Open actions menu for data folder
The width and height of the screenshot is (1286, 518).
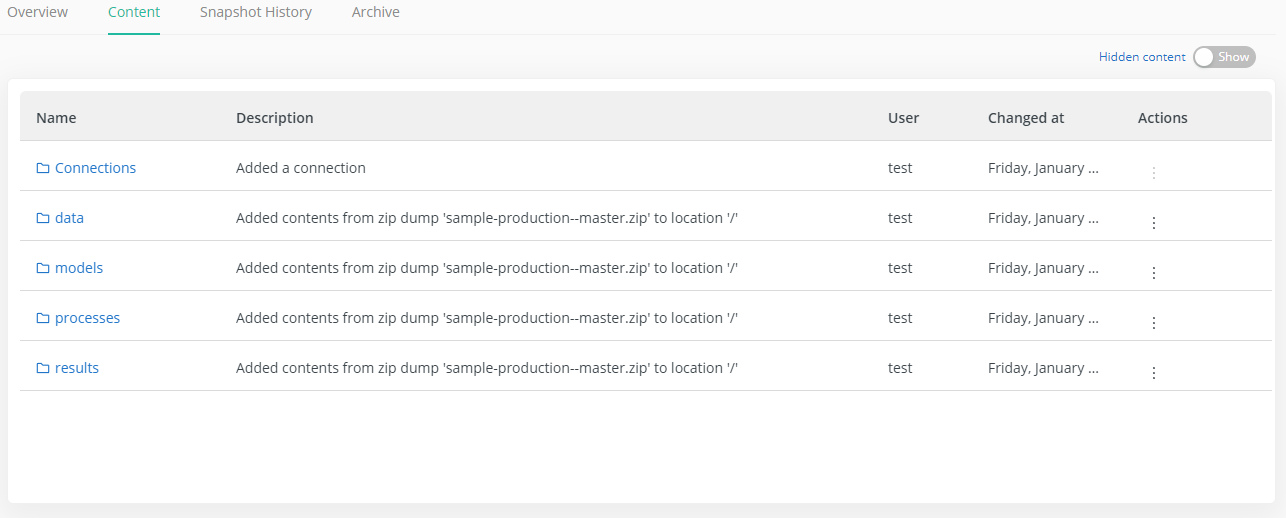click(x=1153, y=223)
